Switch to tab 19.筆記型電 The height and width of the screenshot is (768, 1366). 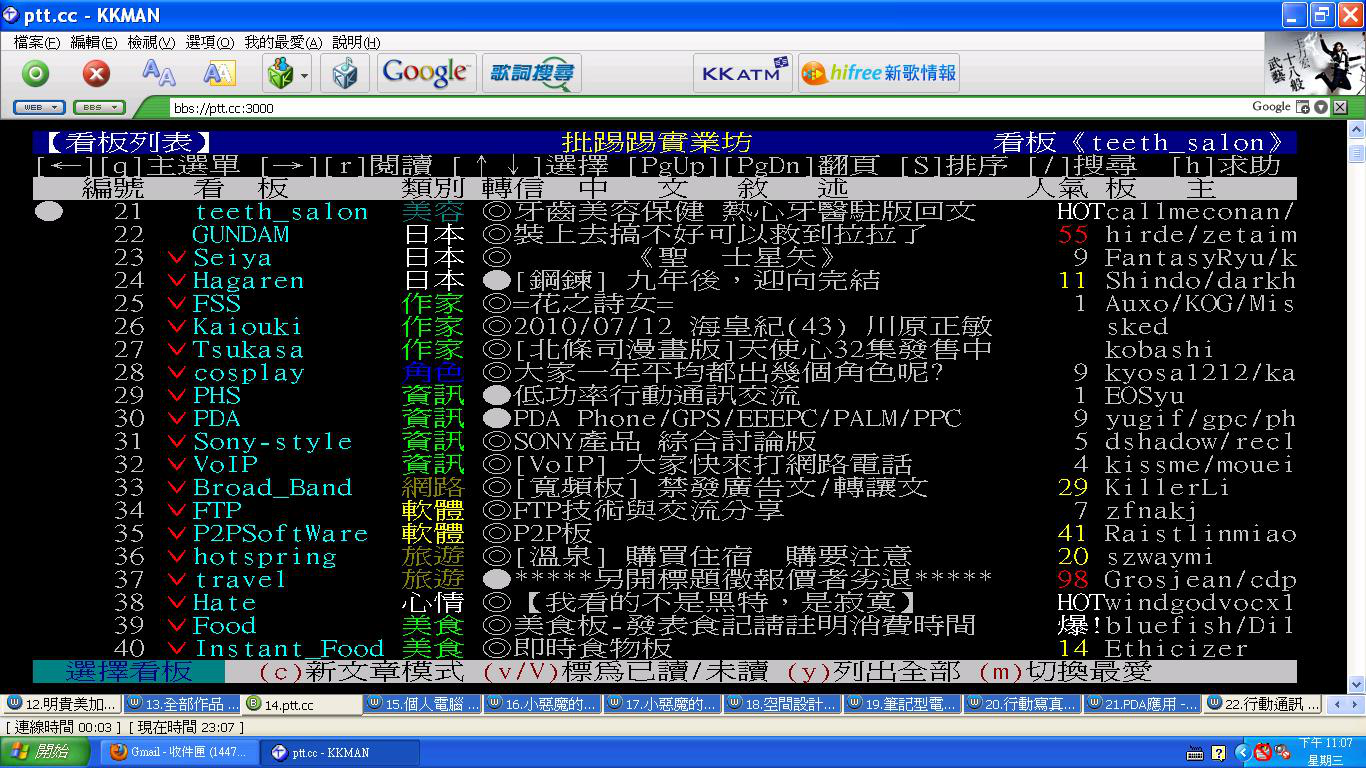(x=902, y=704)
